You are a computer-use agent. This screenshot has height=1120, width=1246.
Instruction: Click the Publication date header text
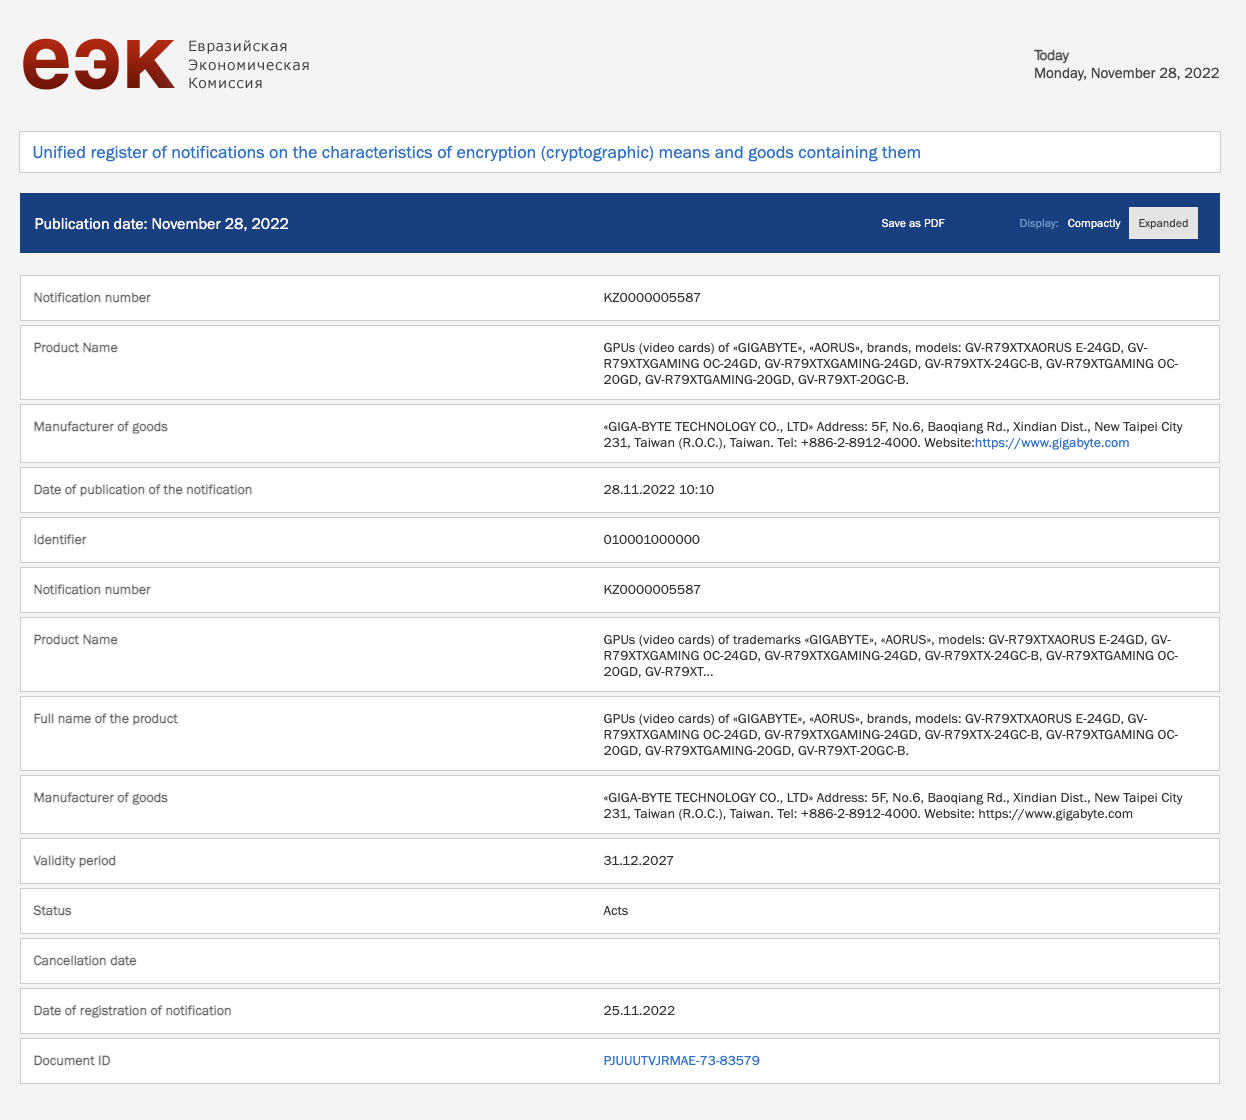(161, 224)
